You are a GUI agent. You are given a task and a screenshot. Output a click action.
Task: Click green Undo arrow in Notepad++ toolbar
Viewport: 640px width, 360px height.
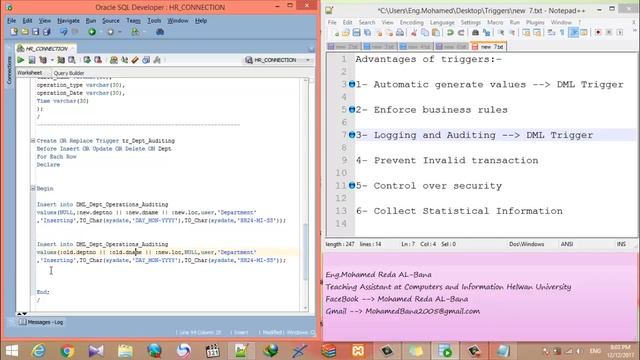[450, 33]
